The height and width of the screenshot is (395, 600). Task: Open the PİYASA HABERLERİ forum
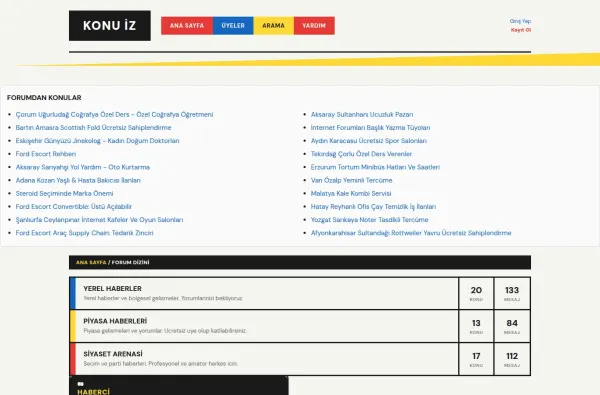115,321
